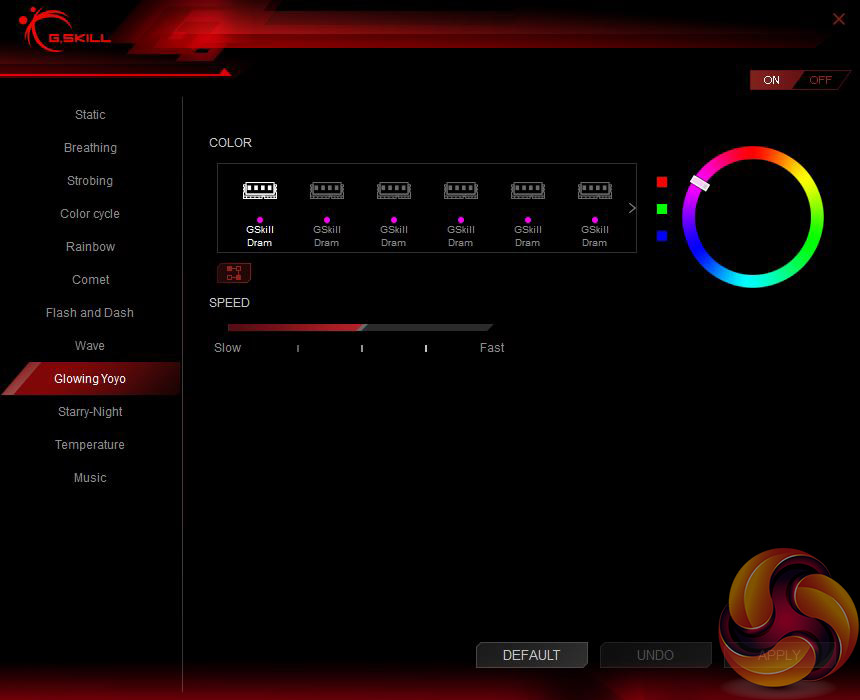860x700 pixels.
Task: Select the fourth GSkill Dram module icon
Action: coord(461,190)
